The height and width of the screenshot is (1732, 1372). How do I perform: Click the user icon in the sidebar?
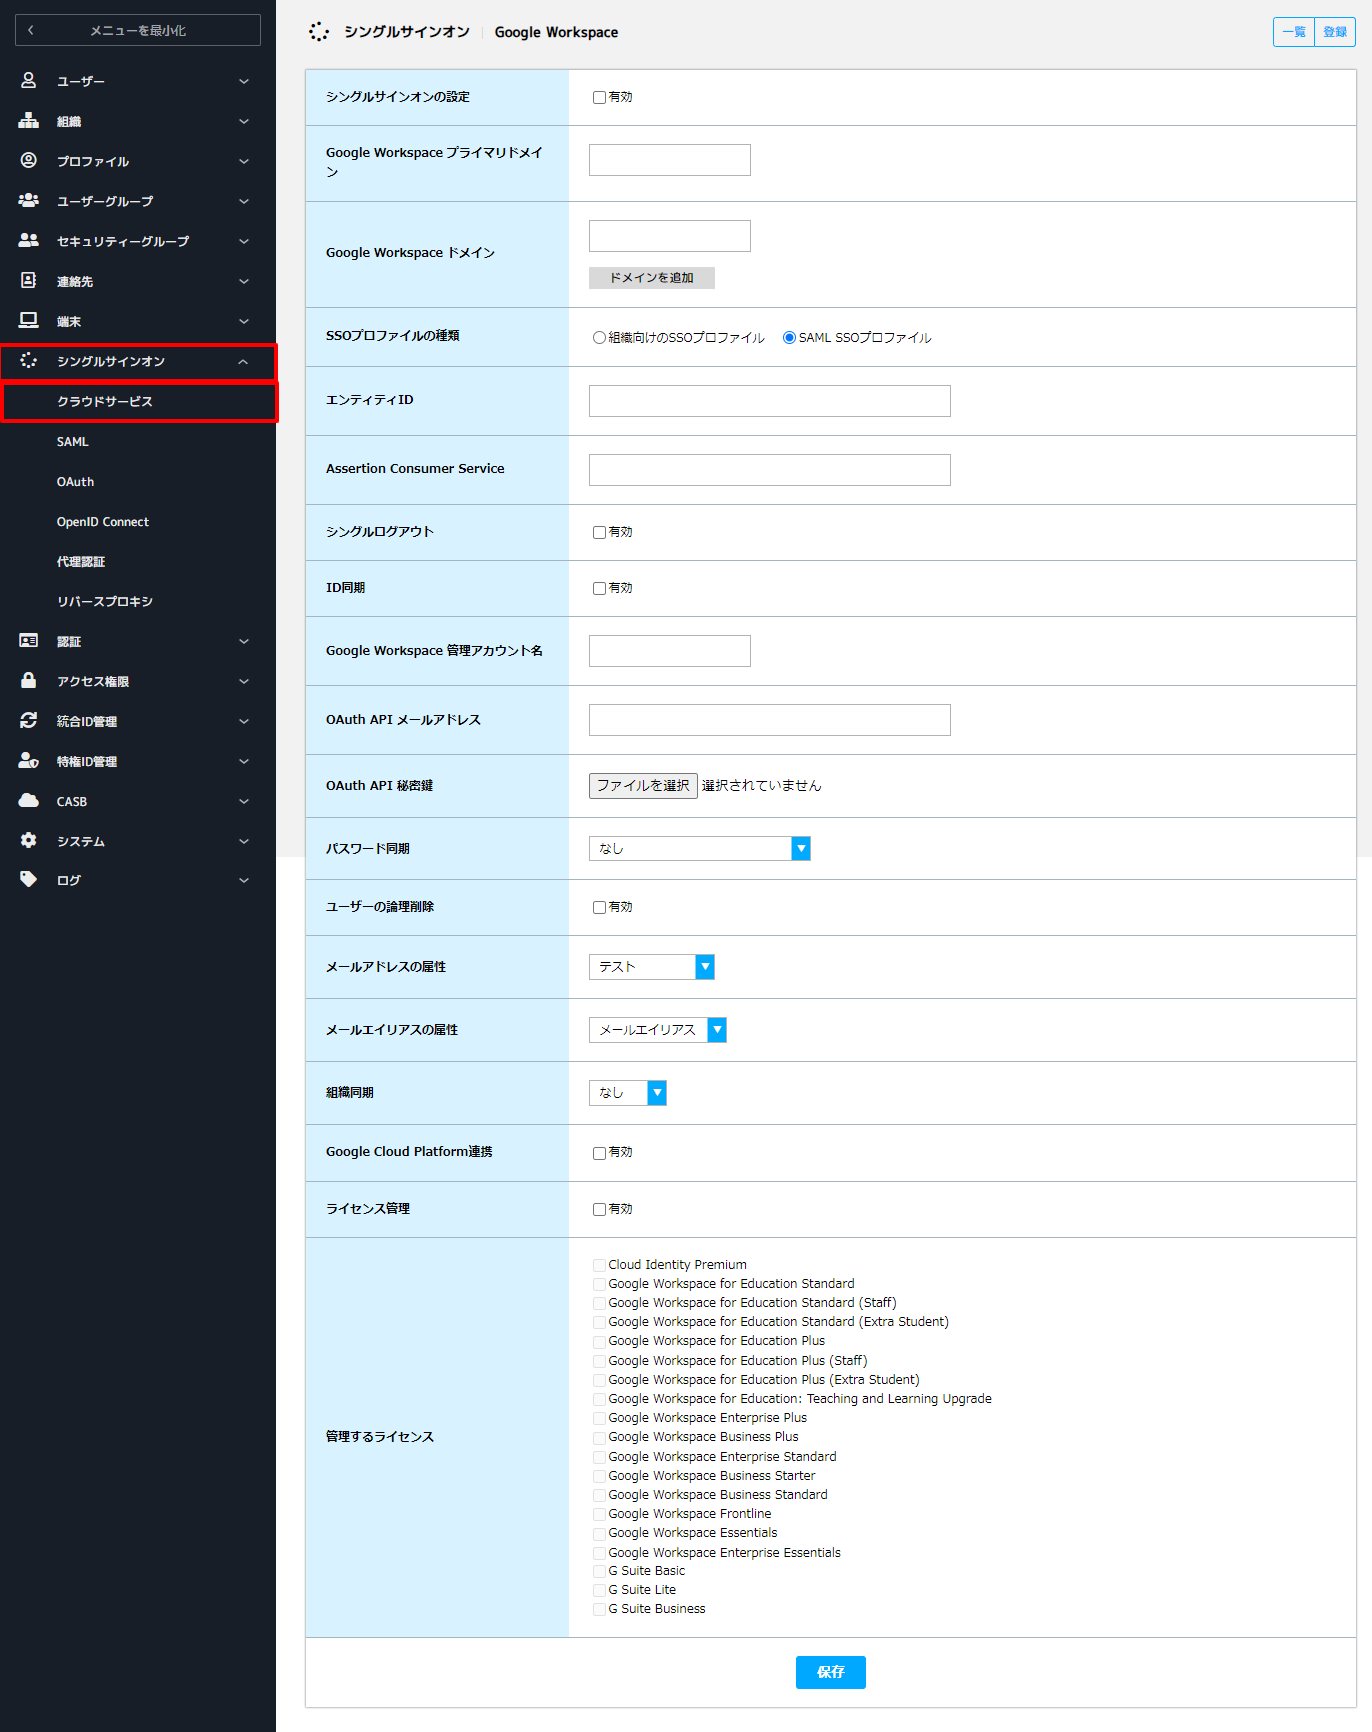[x=29, y=80]
